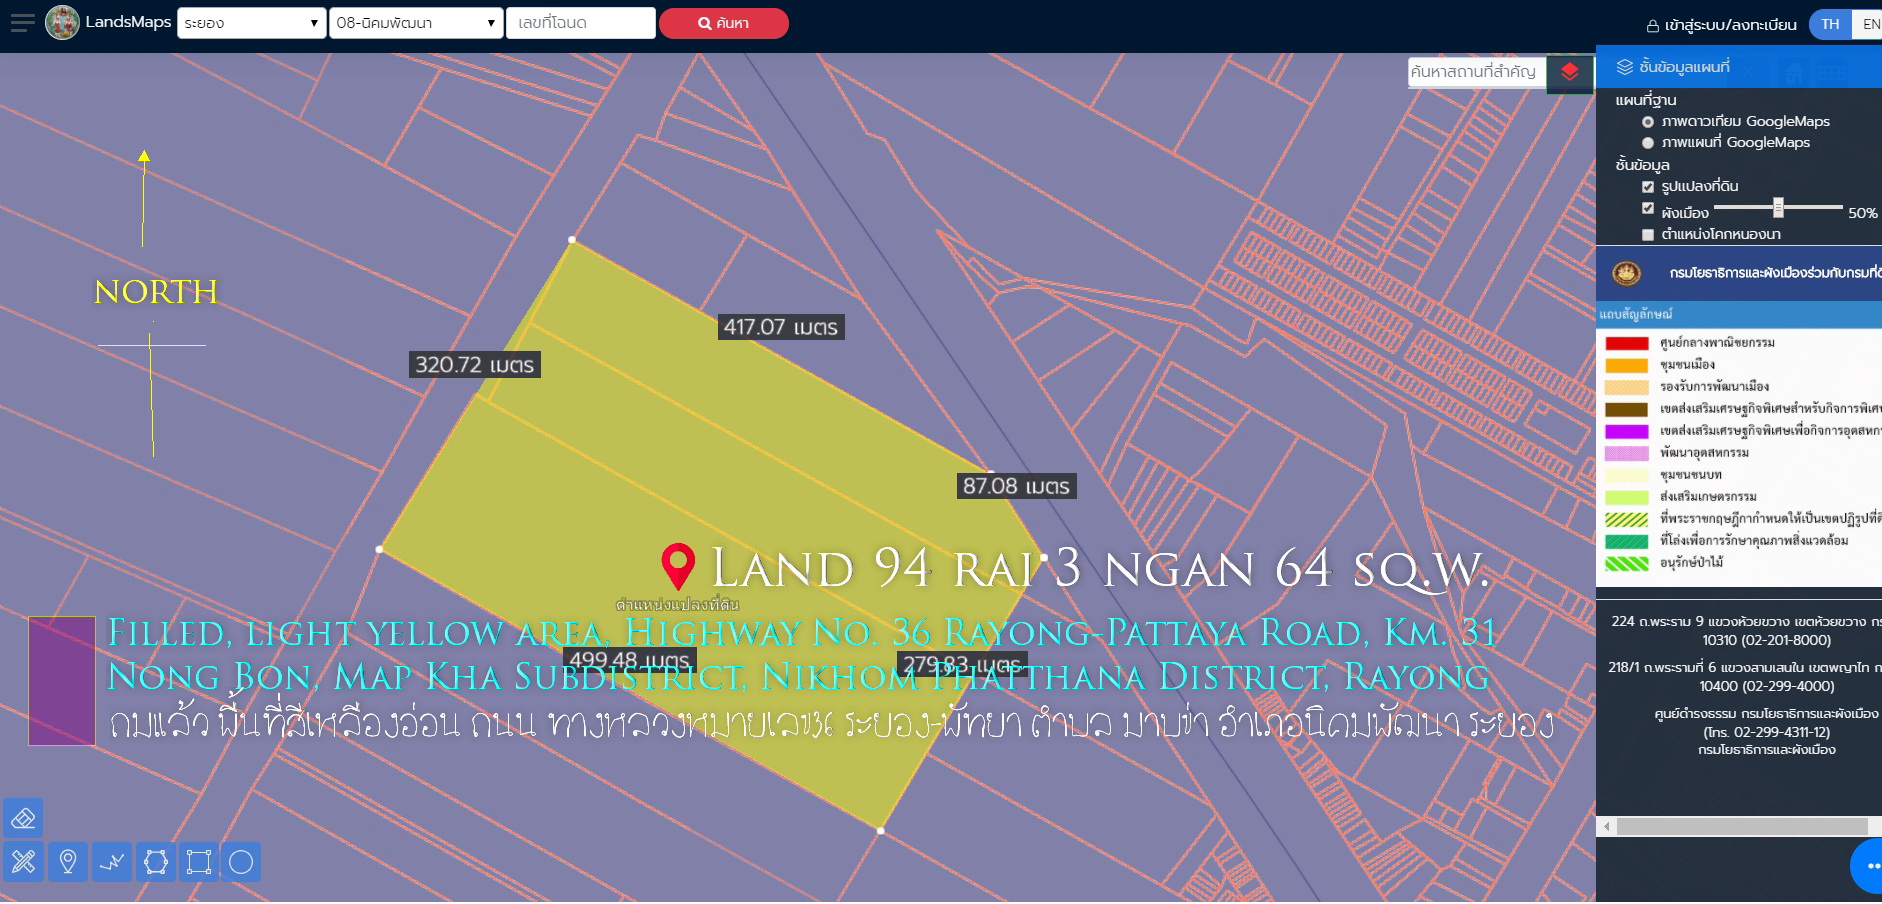This screenshot has height=904, width=1882.
Task: Open the ruler and pencil measure tool
Action: [x=23, y=862]
